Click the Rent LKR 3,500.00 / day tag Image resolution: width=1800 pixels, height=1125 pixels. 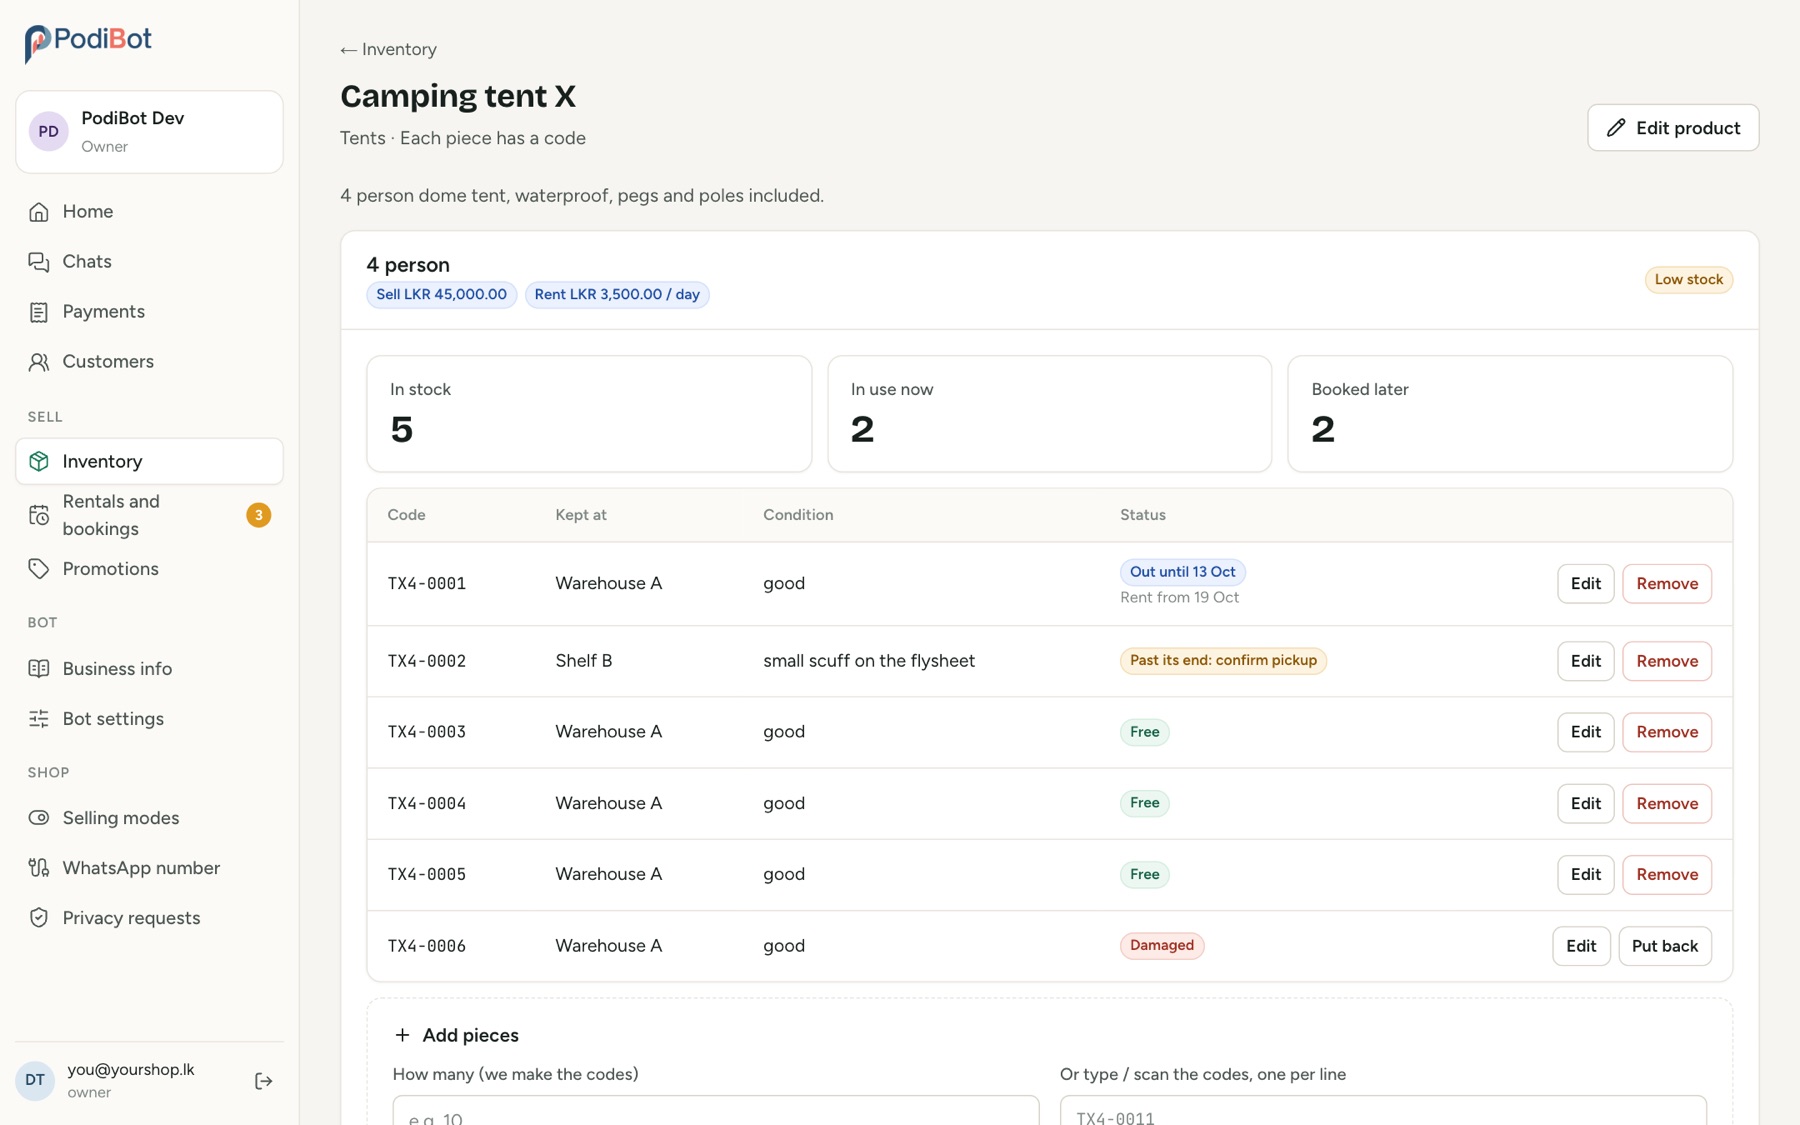click(617, 294)
